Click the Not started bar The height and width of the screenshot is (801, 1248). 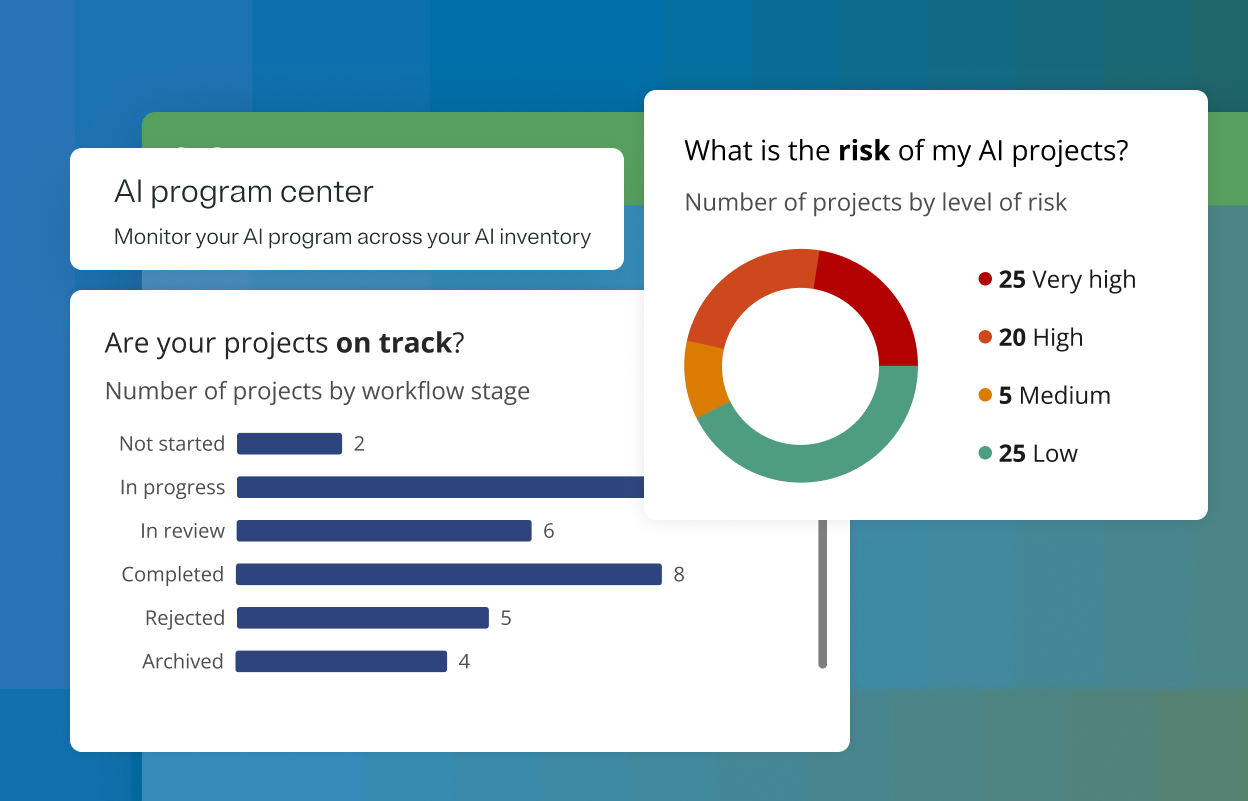(x=289, y=444)
